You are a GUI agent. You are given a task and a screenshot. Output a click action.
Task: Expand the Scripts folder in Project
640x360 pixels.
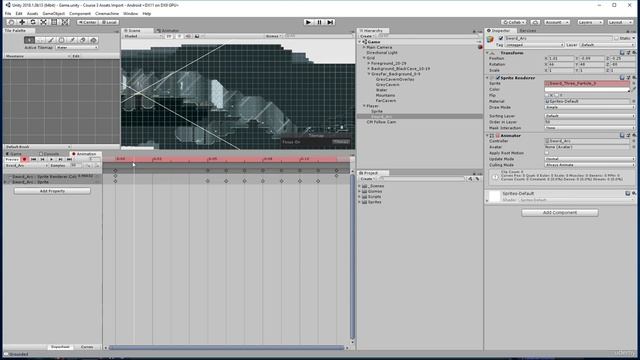pyautogui.click(x=360, y=197)
